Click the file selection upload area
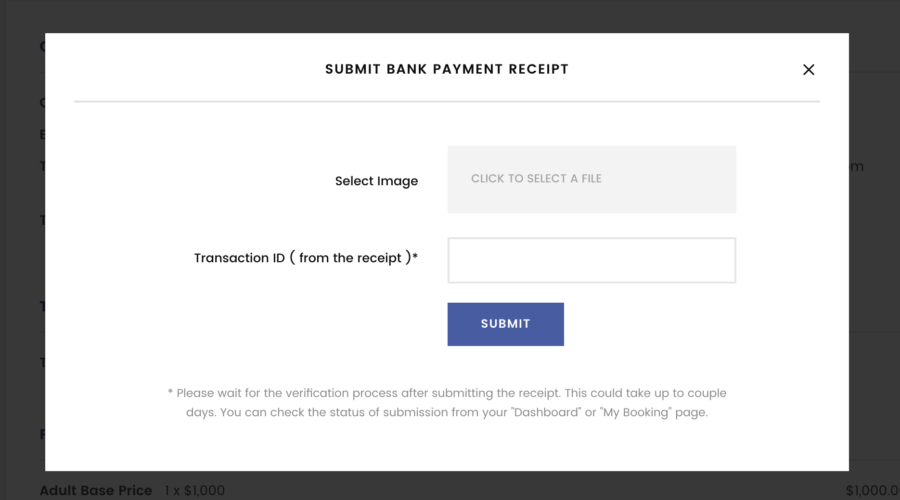The width and height of the screenshot is (900, 500). (x=591, y=179)
